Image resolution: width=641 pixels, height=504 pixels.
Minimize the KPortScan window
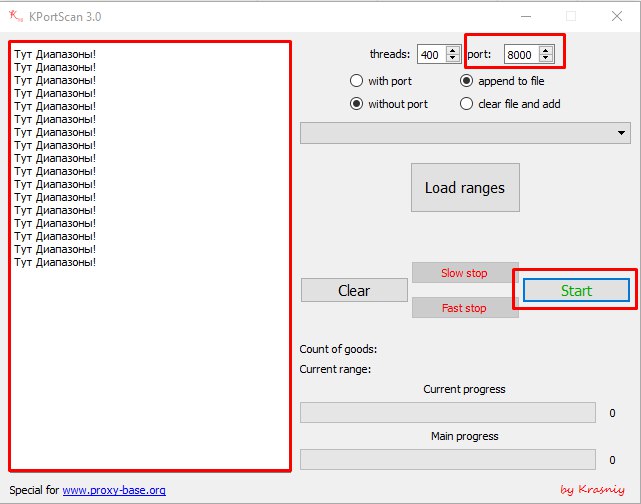pos(526,16)
